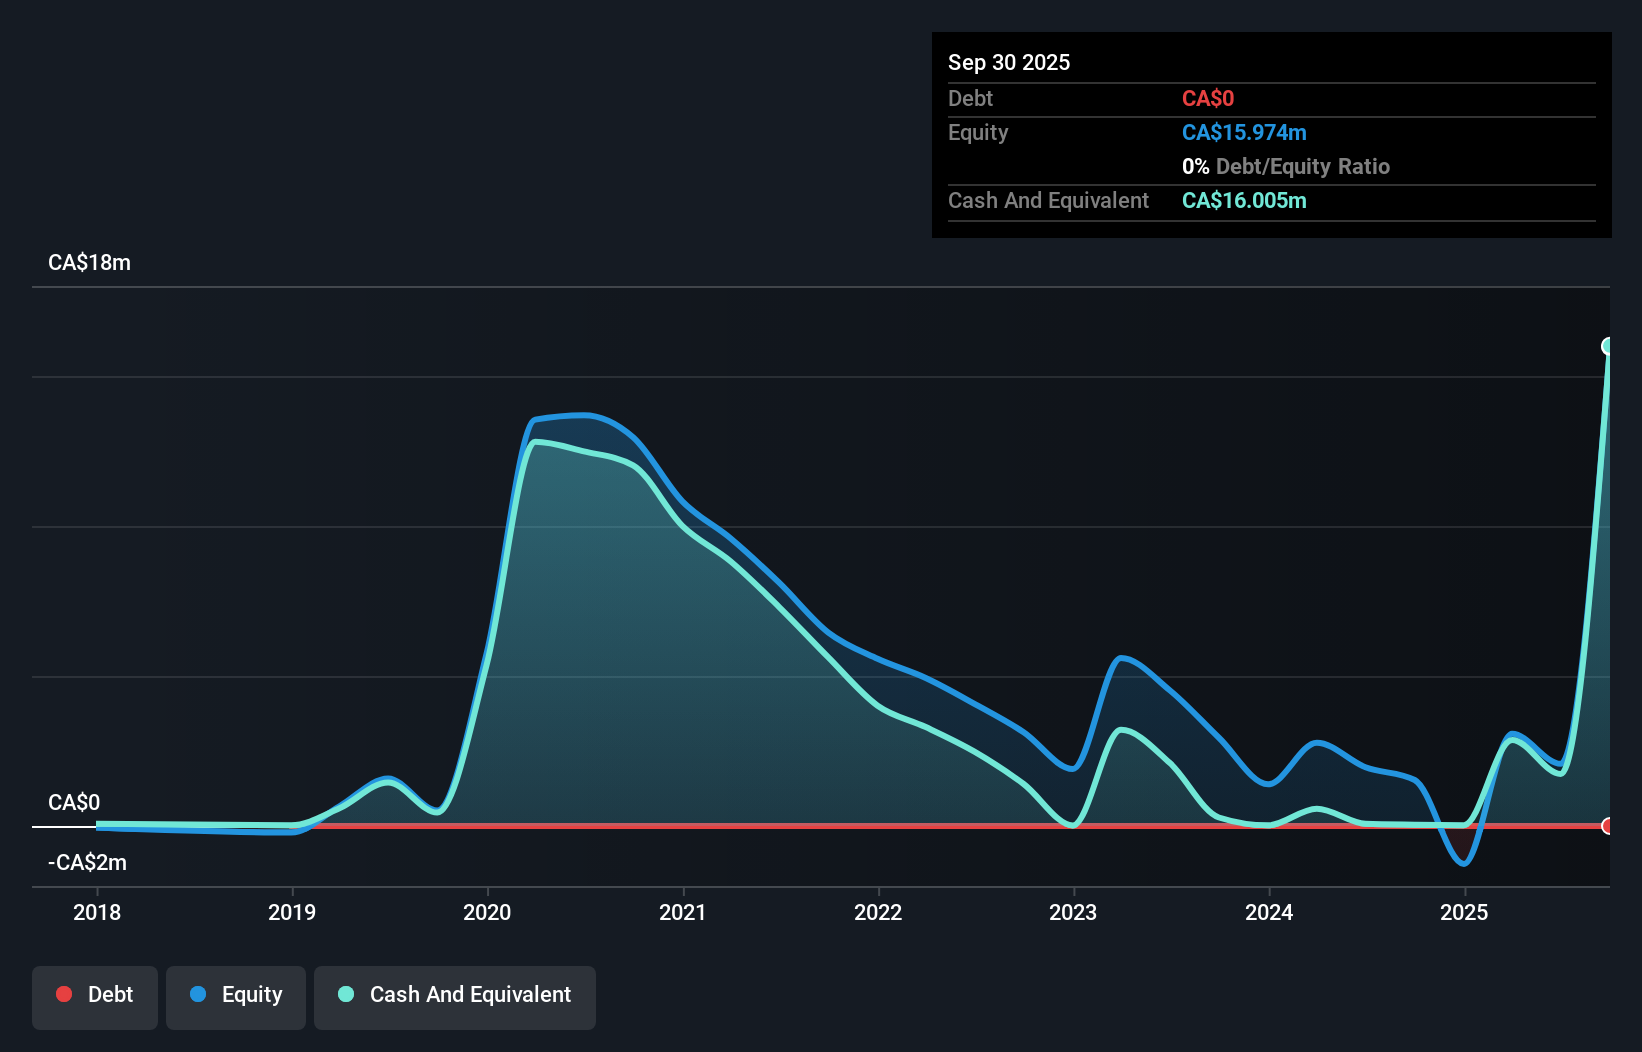Click the CA$18m gridline label

click(x=89, y=262)
